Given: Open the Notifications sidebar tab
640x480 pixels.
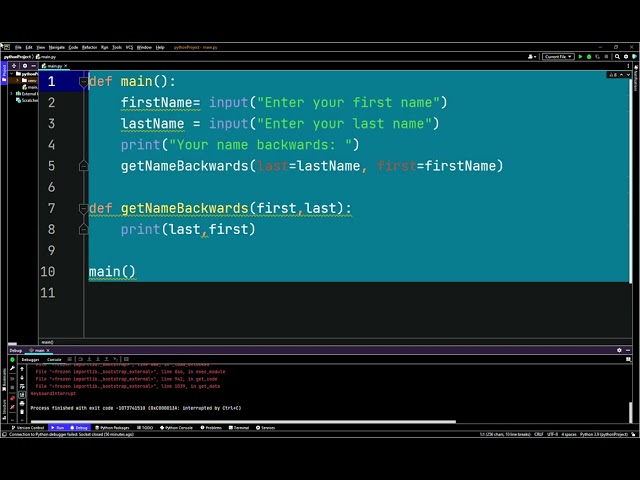Looking at the screenshot, I should coord(636,78).
